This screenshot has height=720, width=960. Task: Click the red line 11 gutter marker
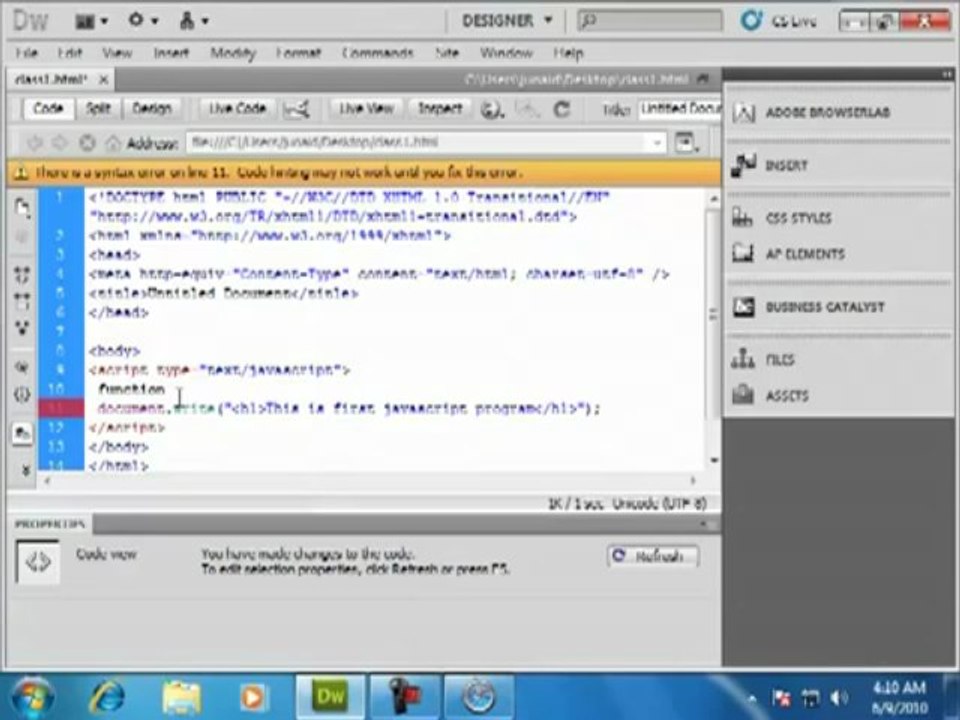click(x=61, y=408)
